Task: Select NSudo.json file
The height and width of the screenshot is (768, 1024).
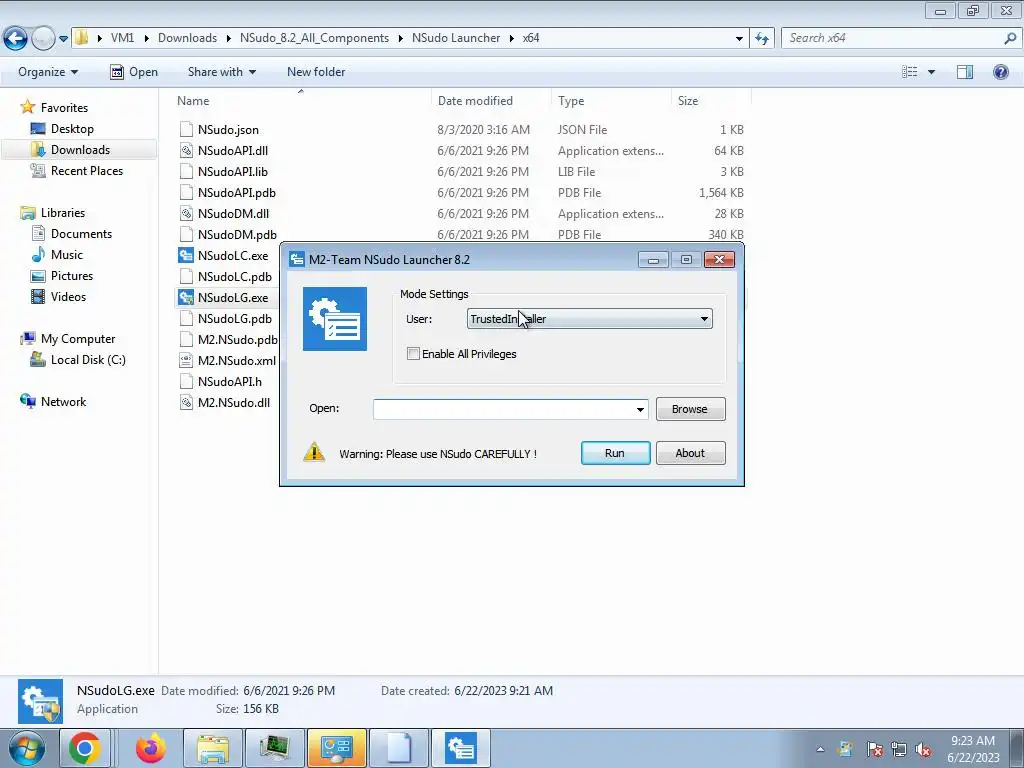Action: [x=228, y=129]
